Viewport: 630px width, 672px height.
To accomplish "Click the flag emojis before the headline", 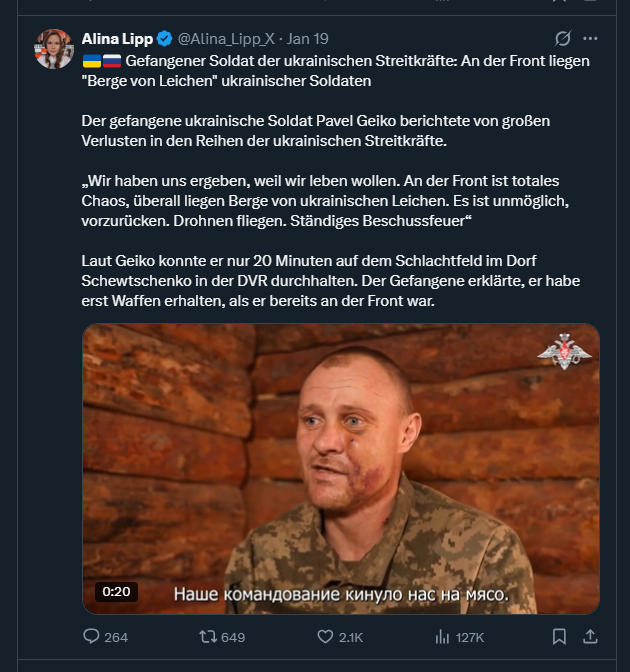I will click(101, 61).
